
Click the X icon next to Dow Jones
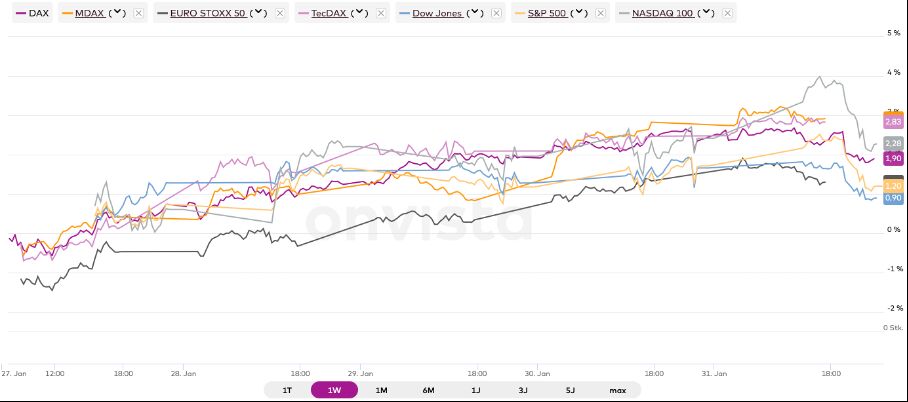pos(494,14)
